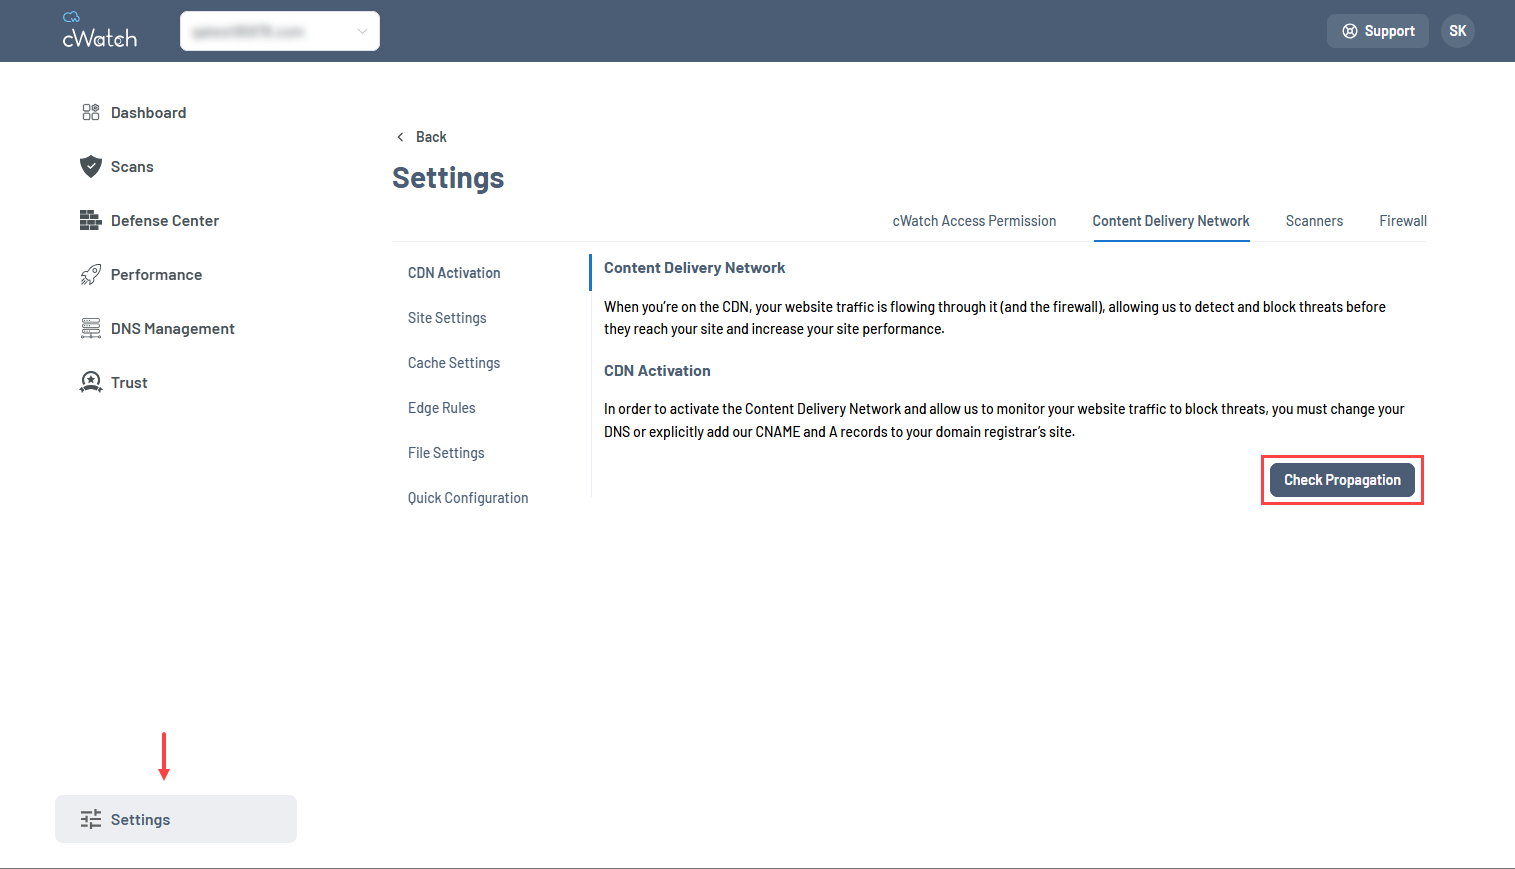
Task: Open Dashboard from the sidebar
Action: pyautogui.click(x=148, y=112)
